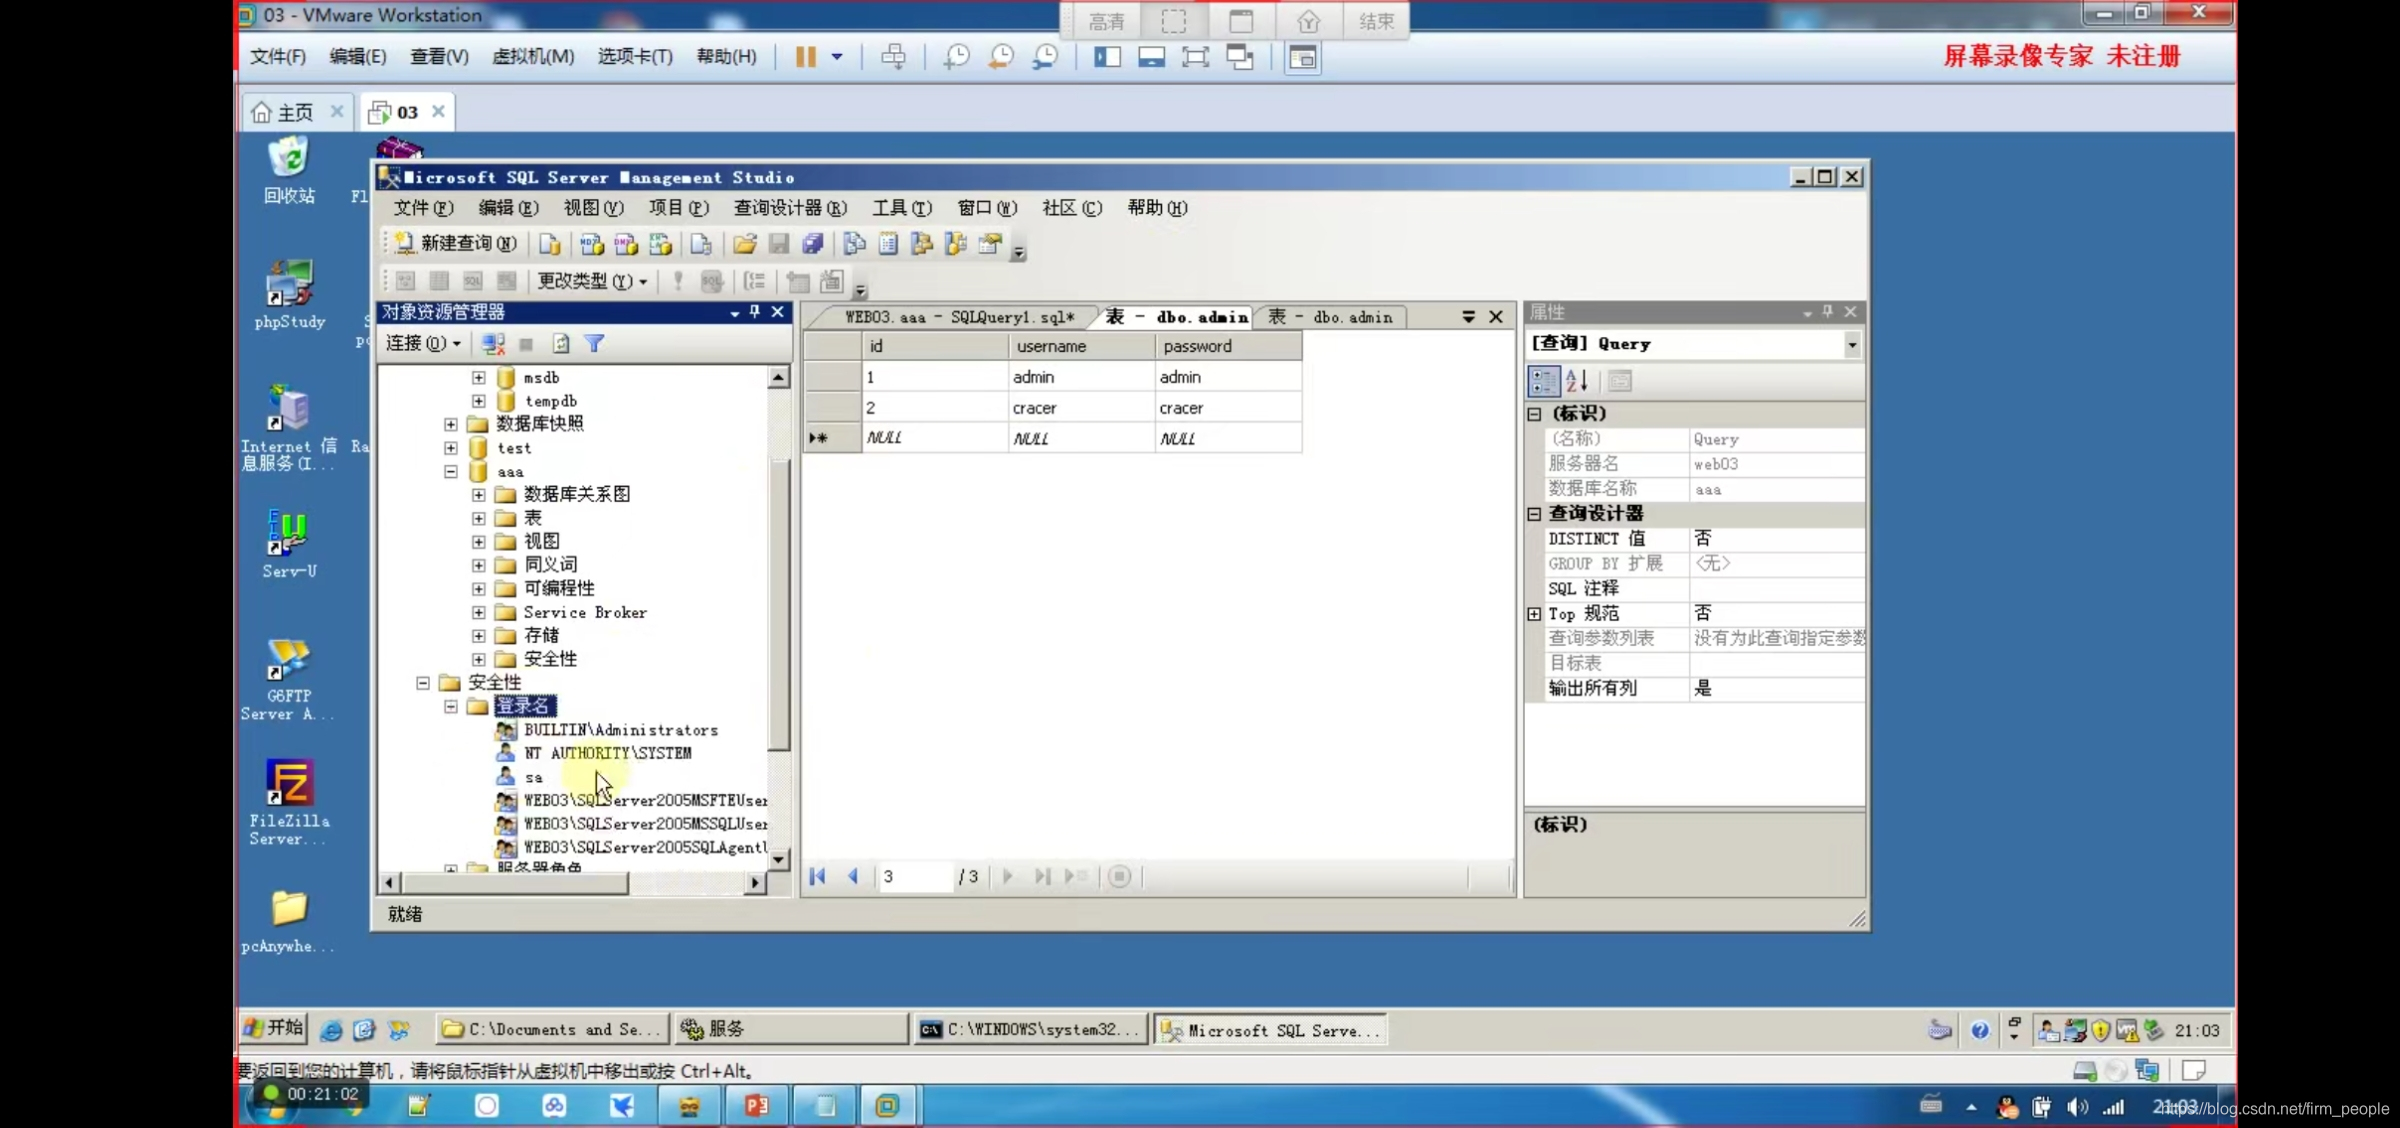The image size is (2400, 1128).
Task: Click VMware revert snapshot icon
Action: tap(1000, 57)
